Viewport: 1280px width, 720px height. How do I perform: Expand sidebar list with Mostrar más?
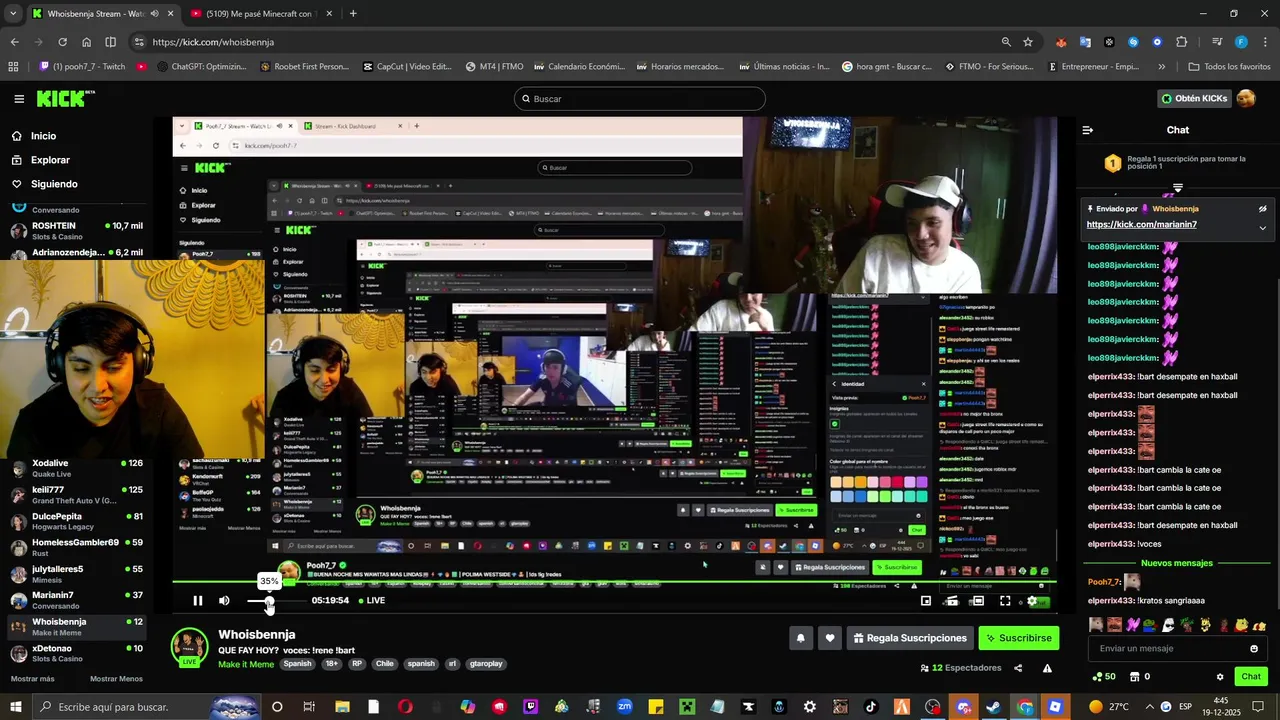tap(32, 679)
